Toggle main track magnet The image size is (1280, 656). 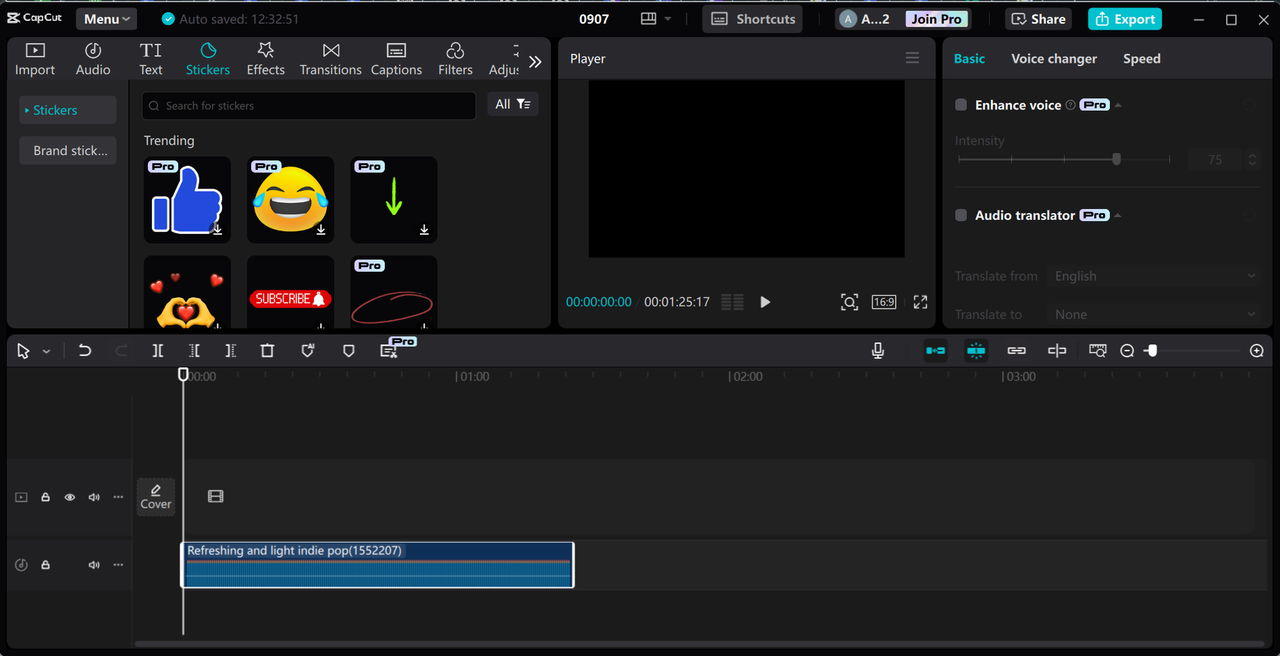935,351
